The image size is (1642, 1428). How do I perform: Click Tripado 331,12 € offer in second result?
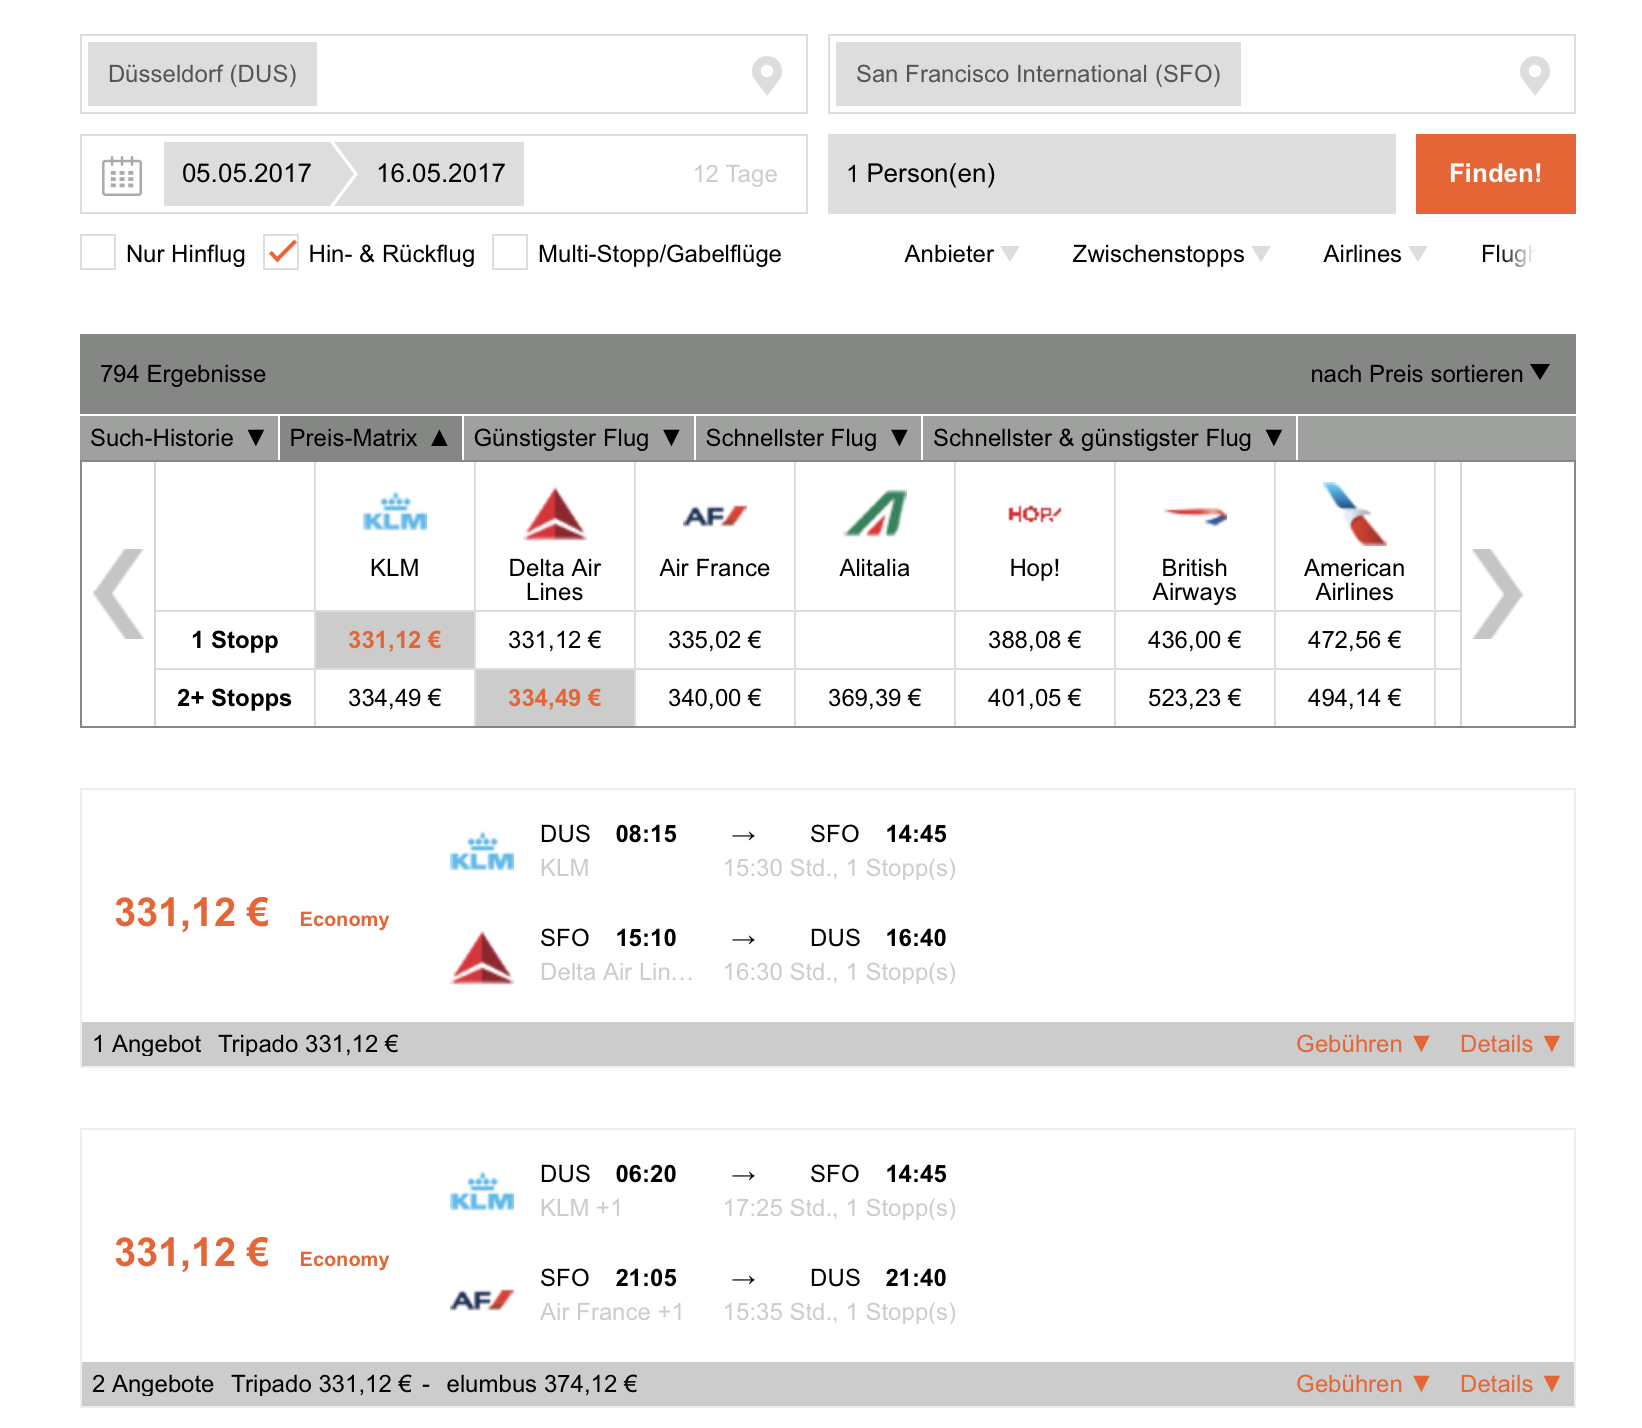[x=321, y=1384]
